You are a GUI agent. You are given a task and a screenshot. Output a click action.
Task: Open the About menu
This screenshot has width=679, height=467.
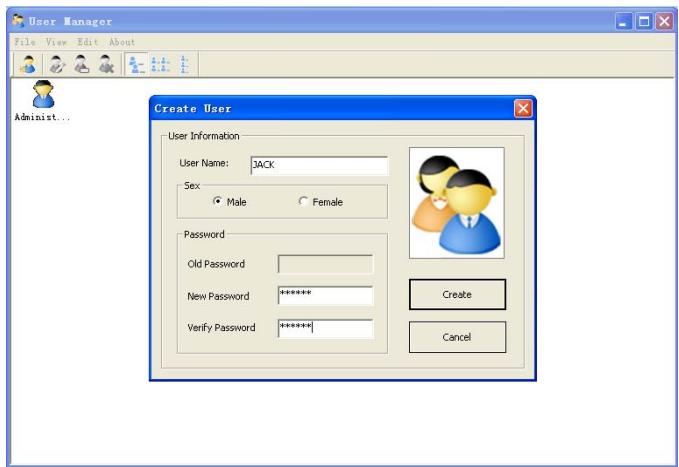click(121, 41)
